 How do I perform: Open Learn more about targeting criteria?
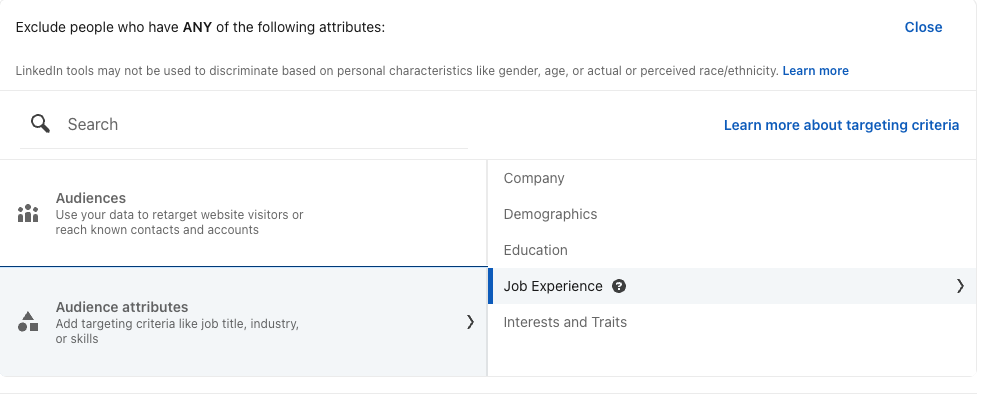pos(841,125)
